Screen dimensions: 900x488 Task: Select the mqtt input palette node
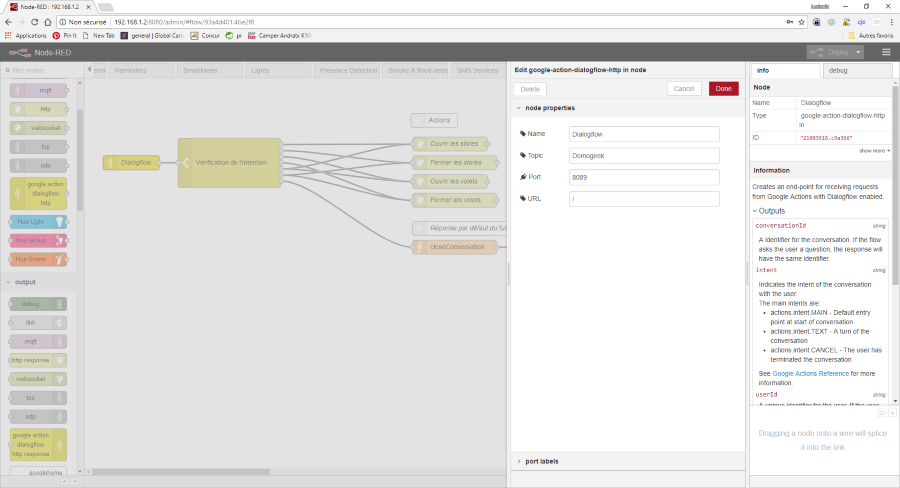point(38,90)
